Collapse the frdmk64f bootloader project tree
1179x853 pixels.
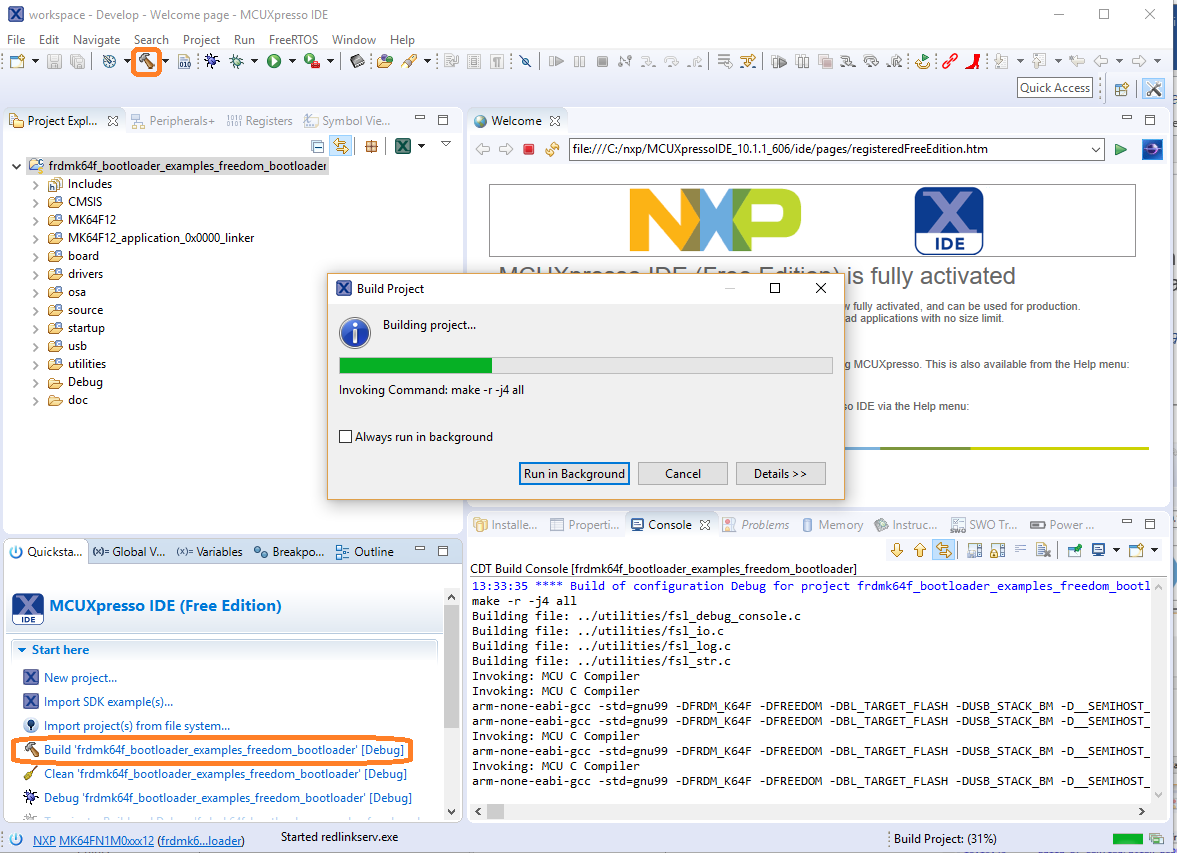(x=15, y=166)
